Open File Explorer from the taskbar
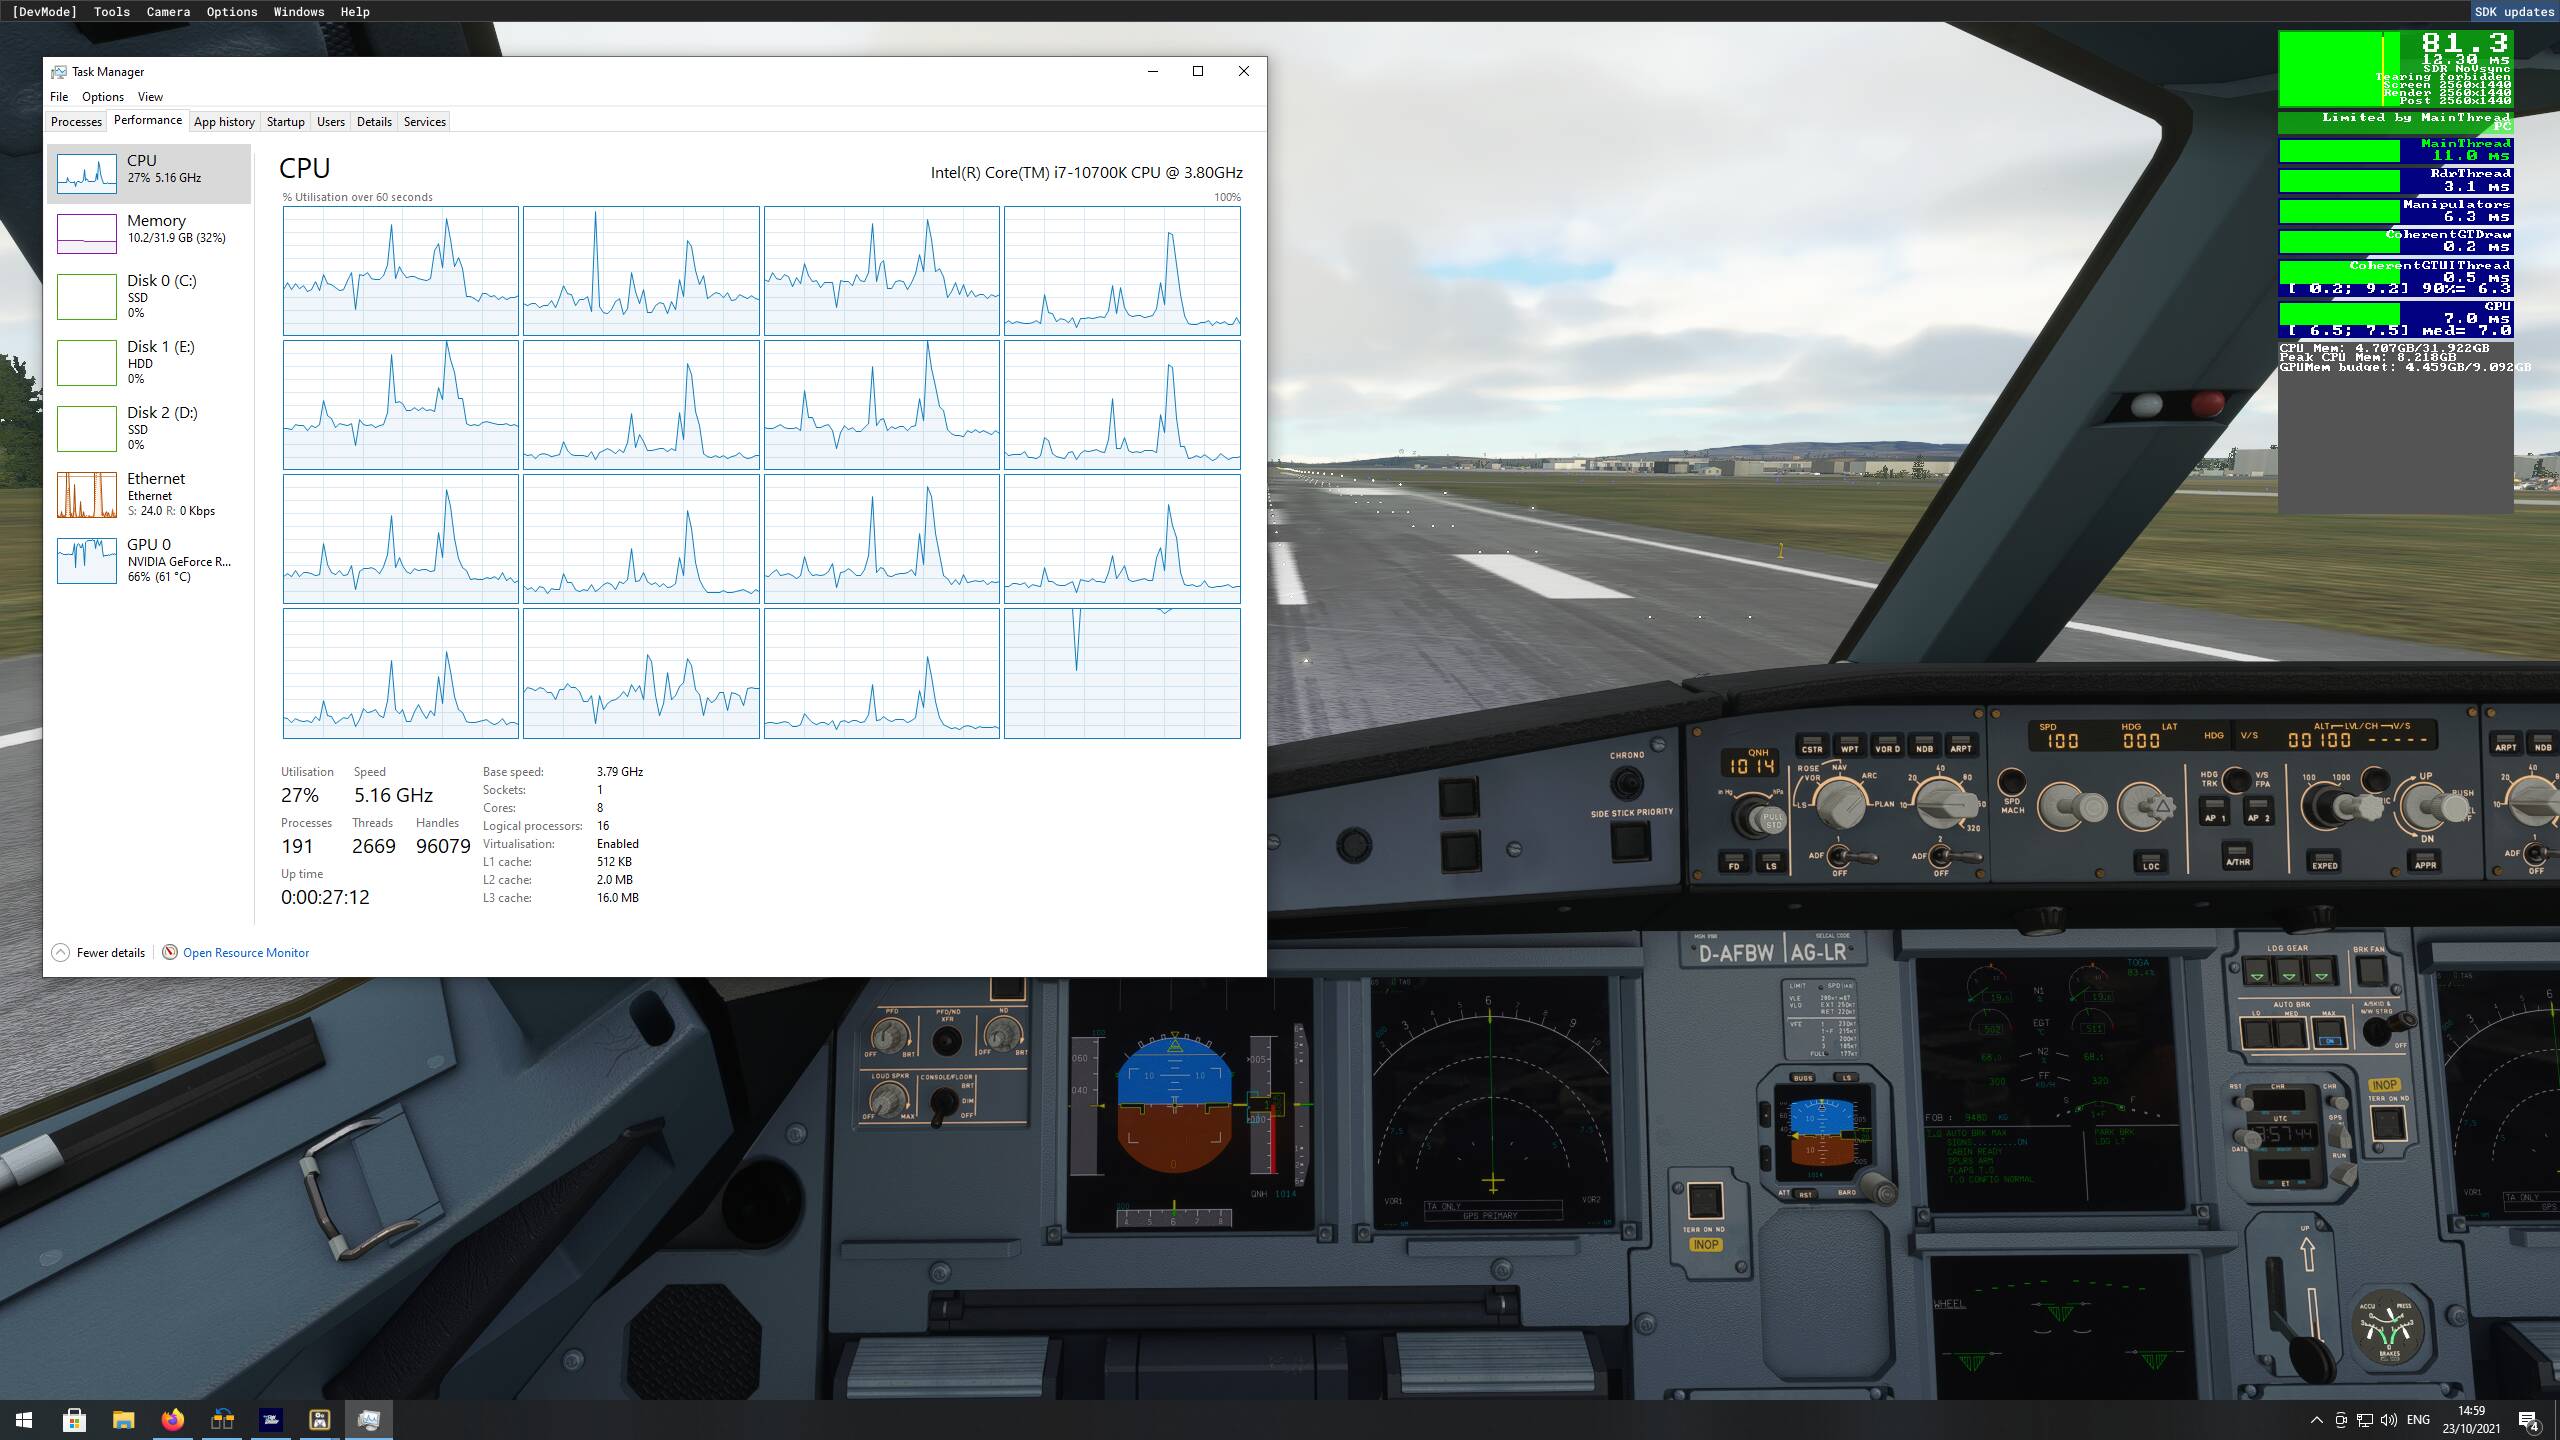 (x=123, y=1420)
